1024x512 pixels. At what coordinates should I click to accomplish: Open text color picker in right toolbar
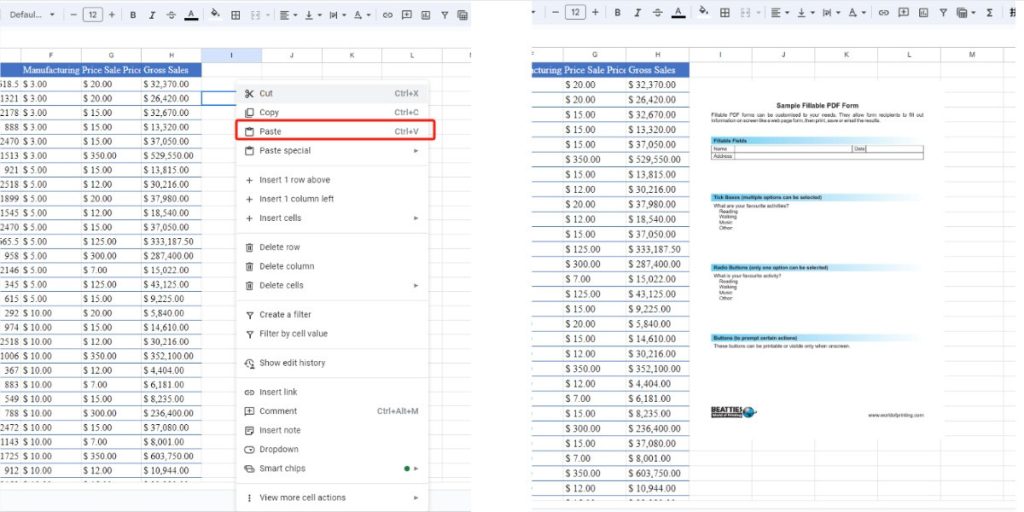[x=679, y=12]
